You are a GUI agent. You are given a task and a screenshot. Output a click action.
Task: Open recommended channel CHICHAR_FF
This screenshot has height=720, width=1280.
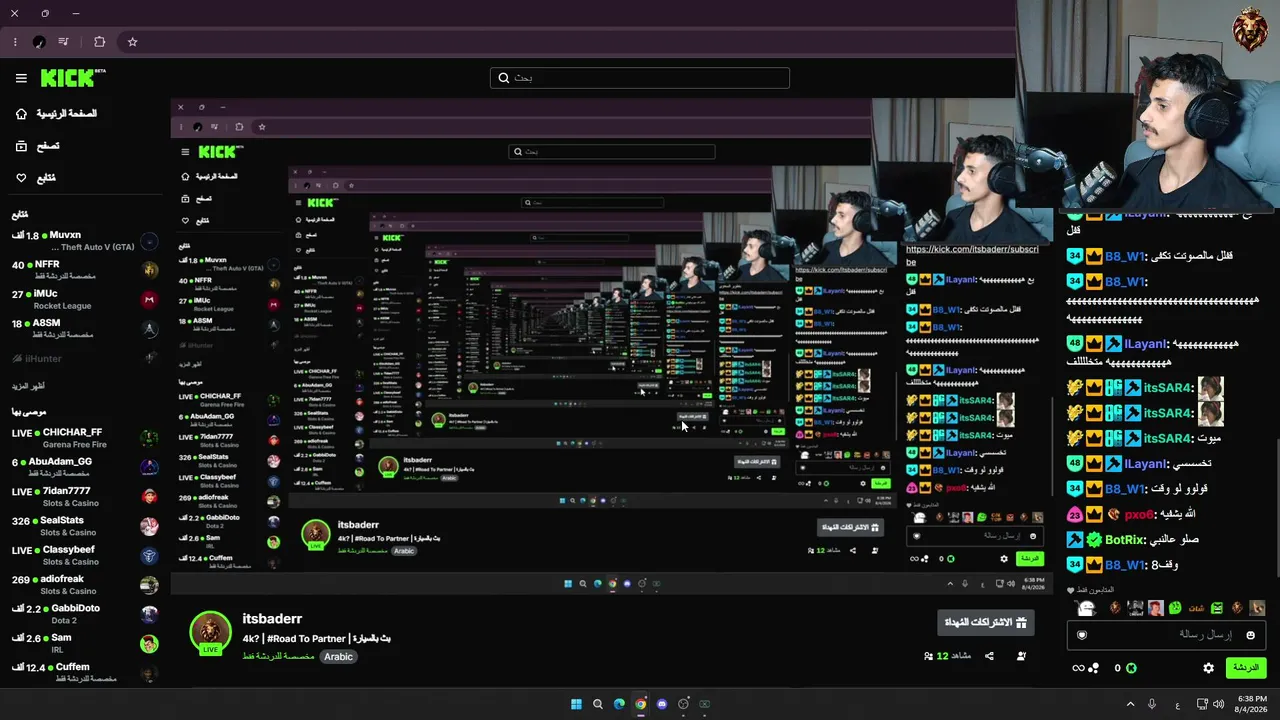[x=85, y=438]
